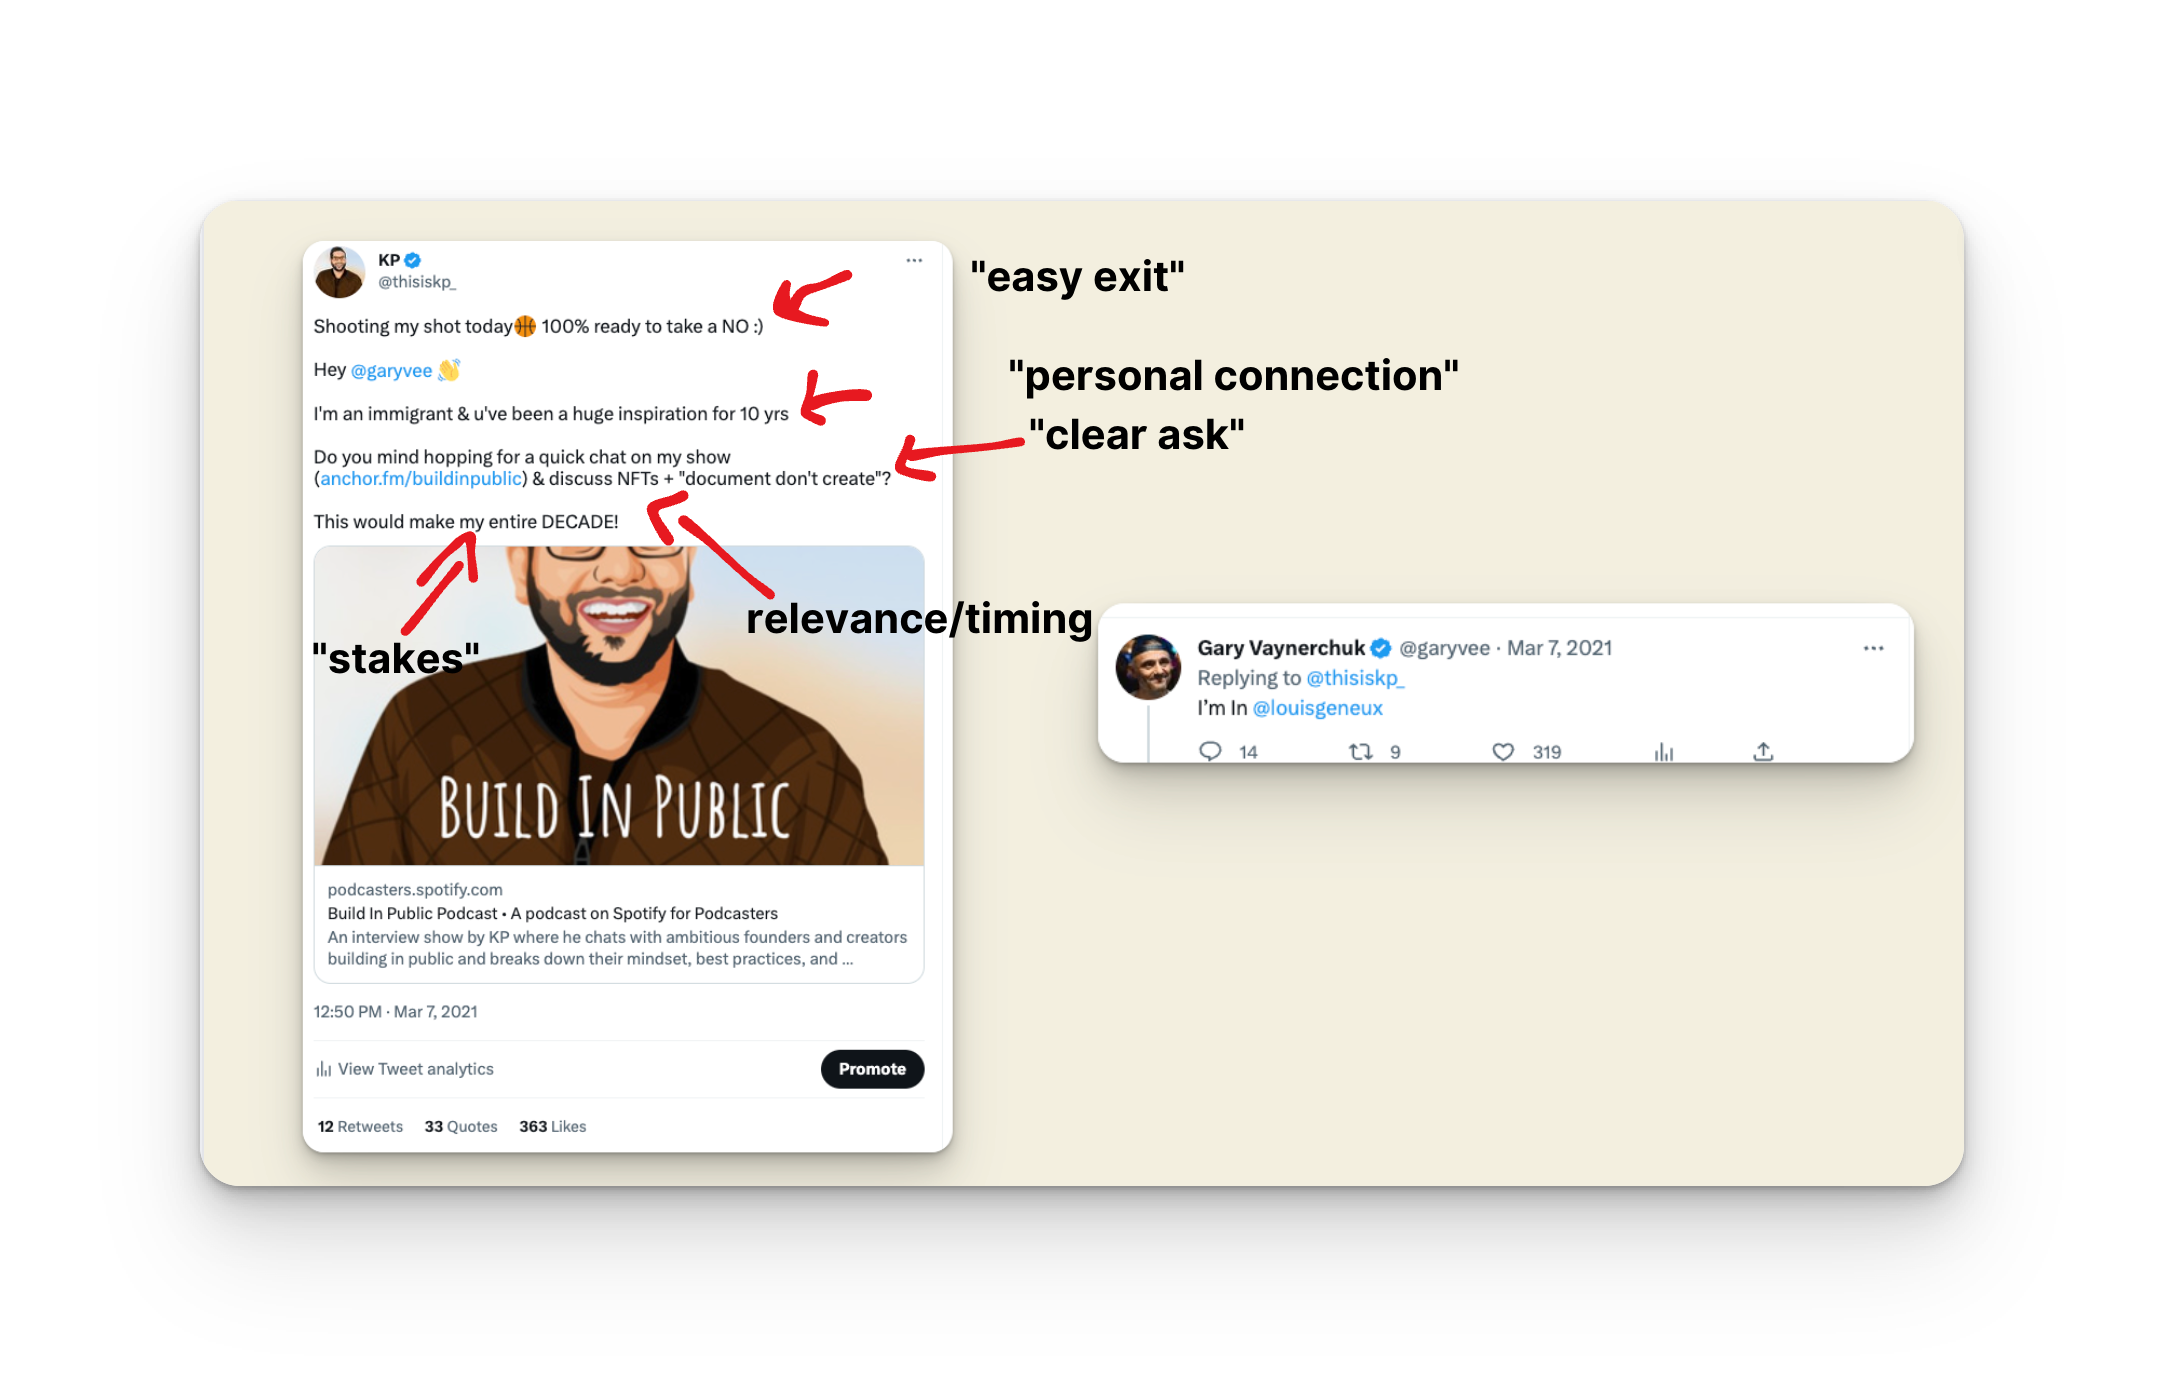Open View Tweet analytics
This screenshot has height=1386, width=2164.
405,1069
